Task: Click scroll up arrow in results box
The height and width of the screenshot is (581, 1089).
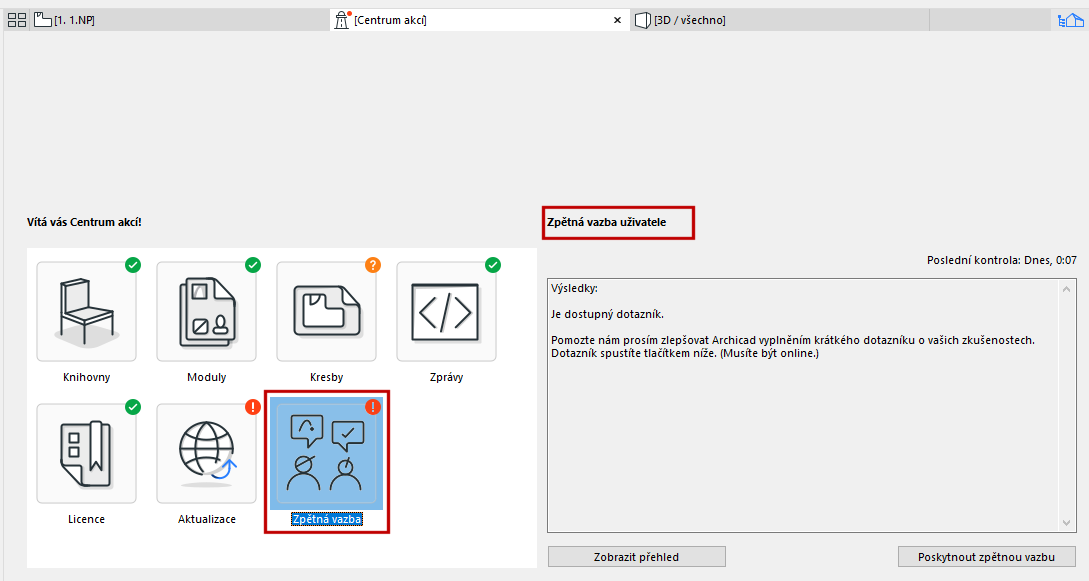Action: pyautogui.click(x=1067, y=289)
